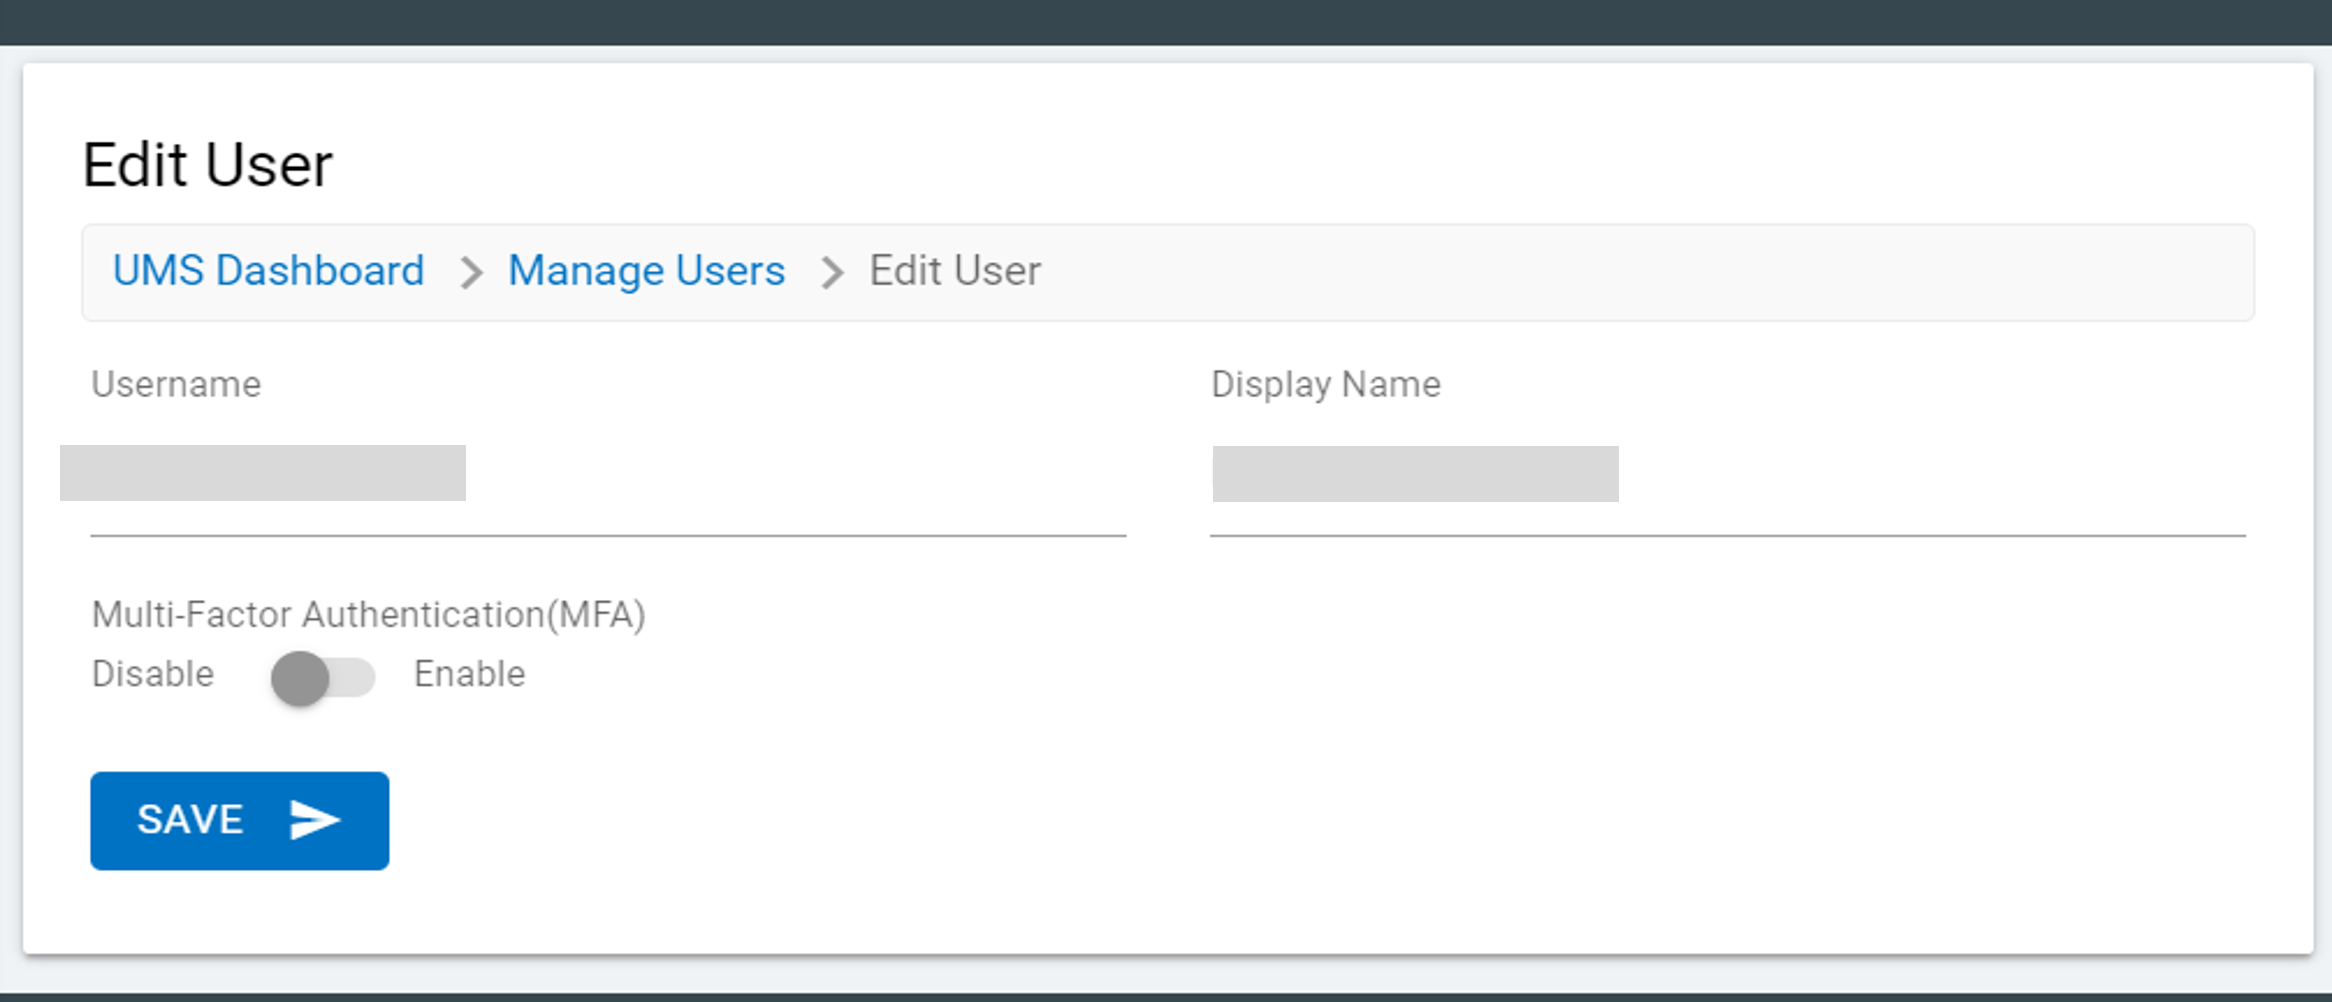Click the dark header bar at top
Image resolution: width=2332 pixels, height=1002 pixels.
[x=1166, y=22]
